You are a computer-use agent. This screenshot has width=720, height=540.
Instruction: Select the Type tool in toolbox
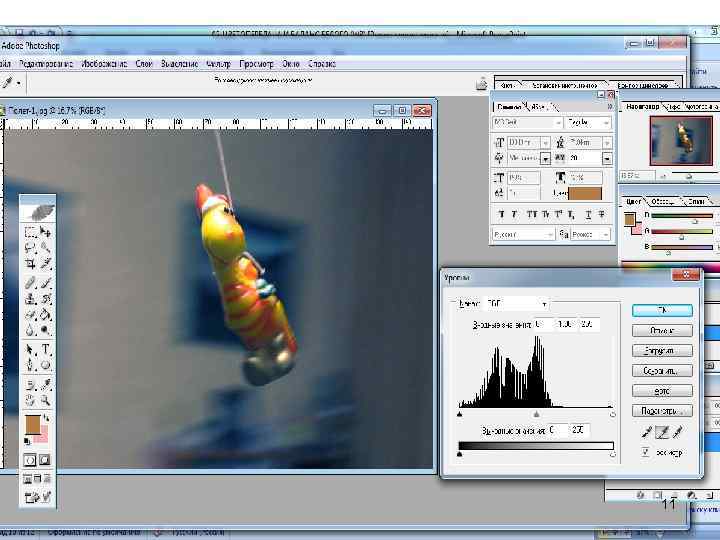pyautogui.click(x=45, y=349)
